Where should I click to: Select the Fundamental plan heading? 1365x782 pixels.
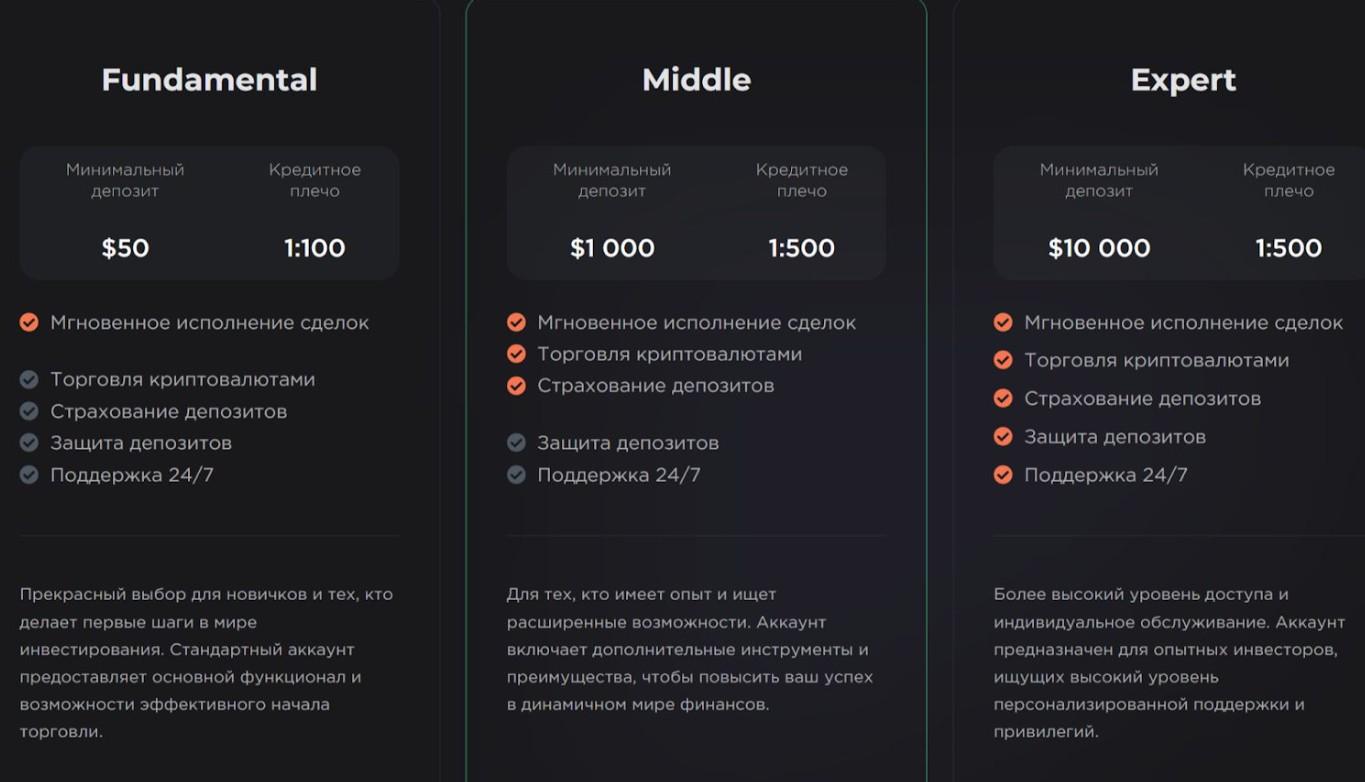tap(209, 80)
